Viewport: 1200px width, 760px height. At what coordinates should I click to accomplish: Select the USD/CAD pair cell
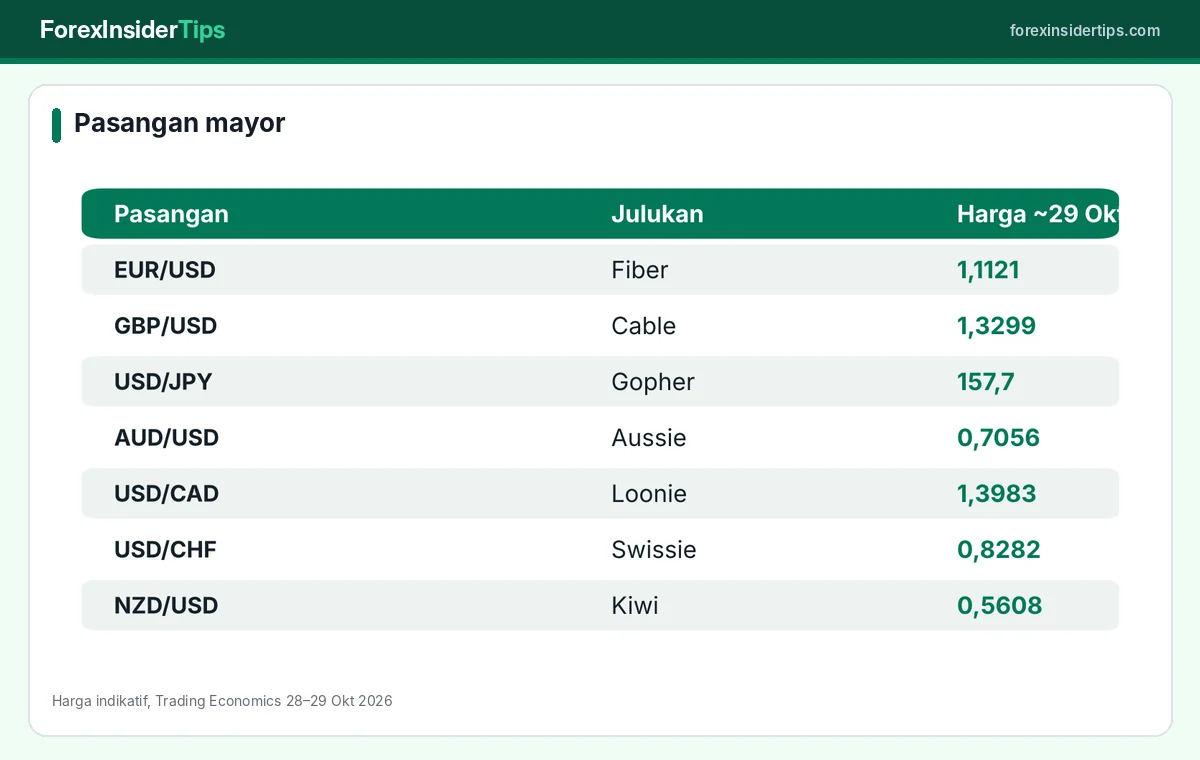pyautogui.click(x=166, y=494)
